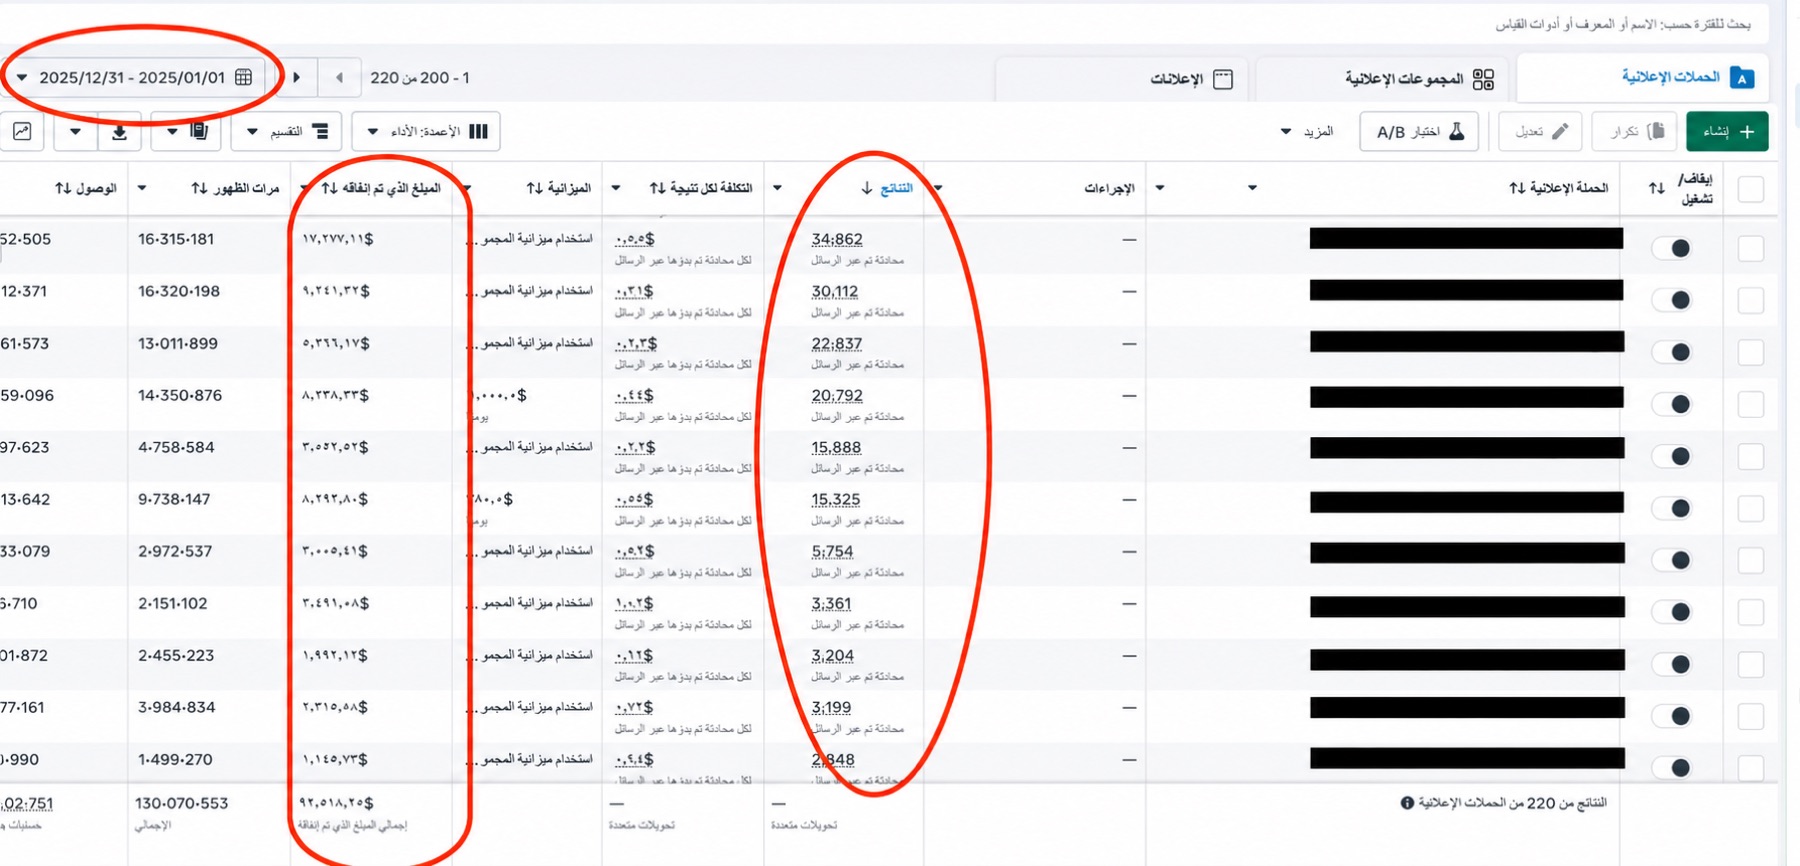The width and height of the screenshot is (1800, 866).
Task: Check the select-all header checkbox
Action: click(x=1751, y=189)
